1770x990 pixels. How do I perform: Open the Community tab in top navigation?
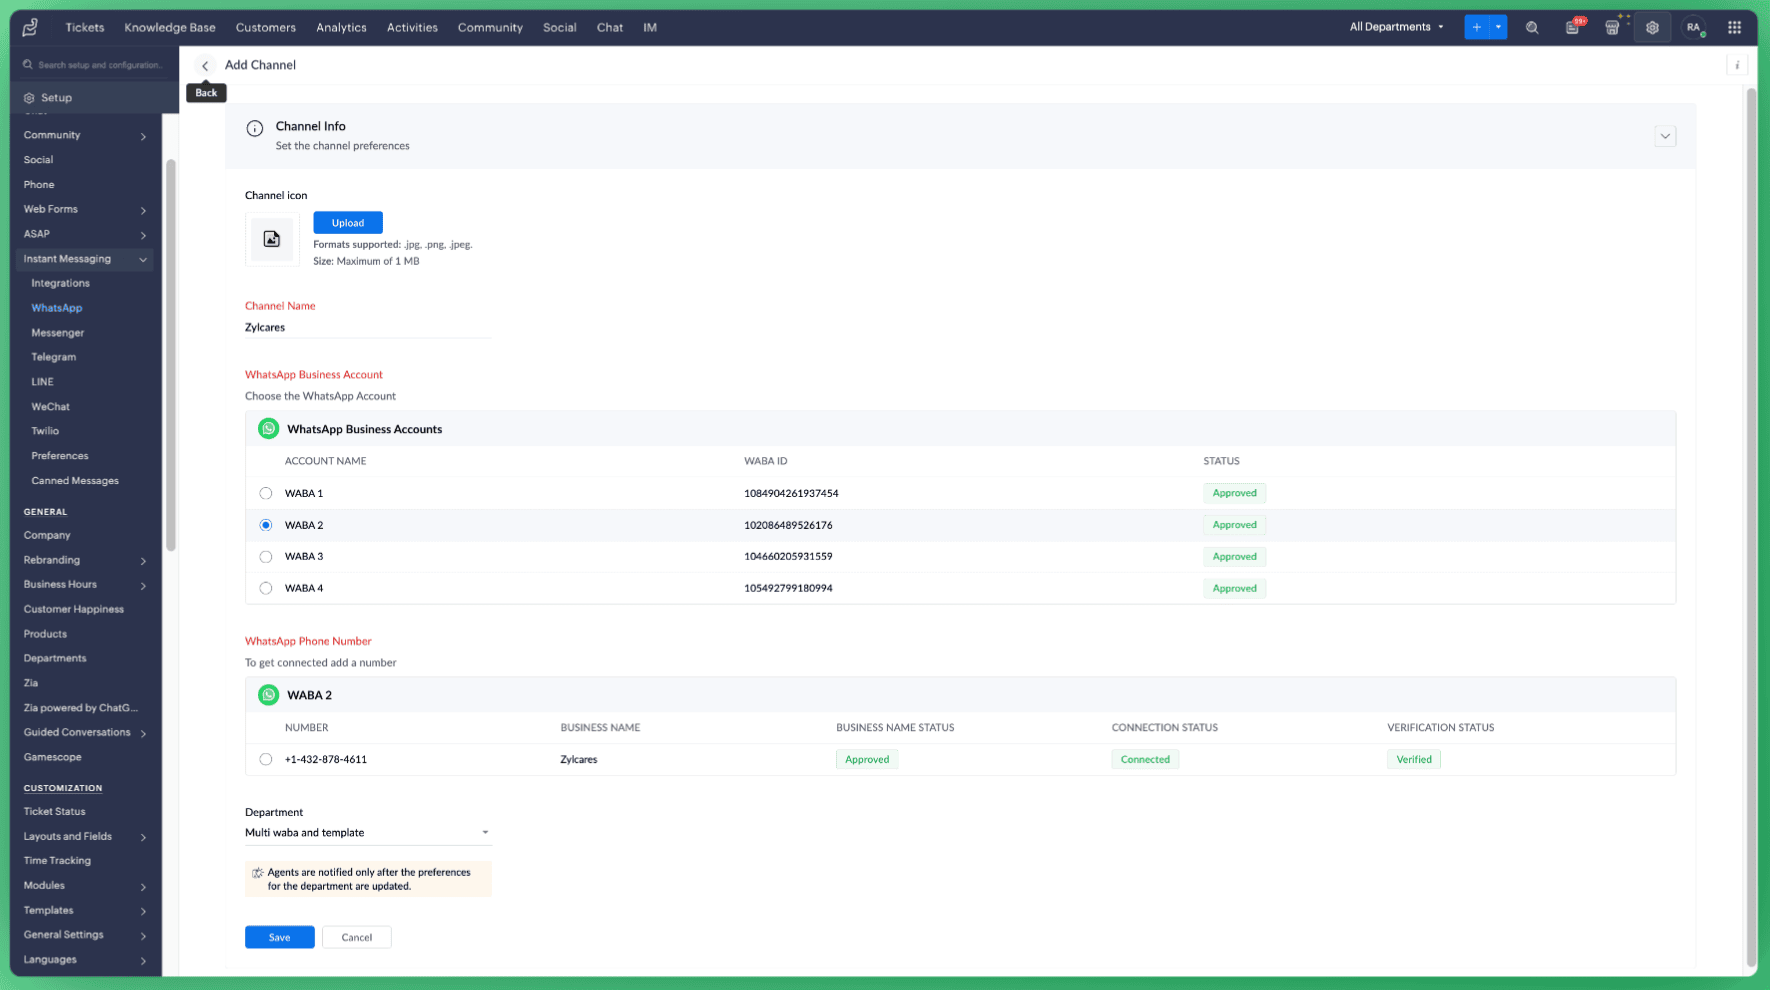point(490,28)
